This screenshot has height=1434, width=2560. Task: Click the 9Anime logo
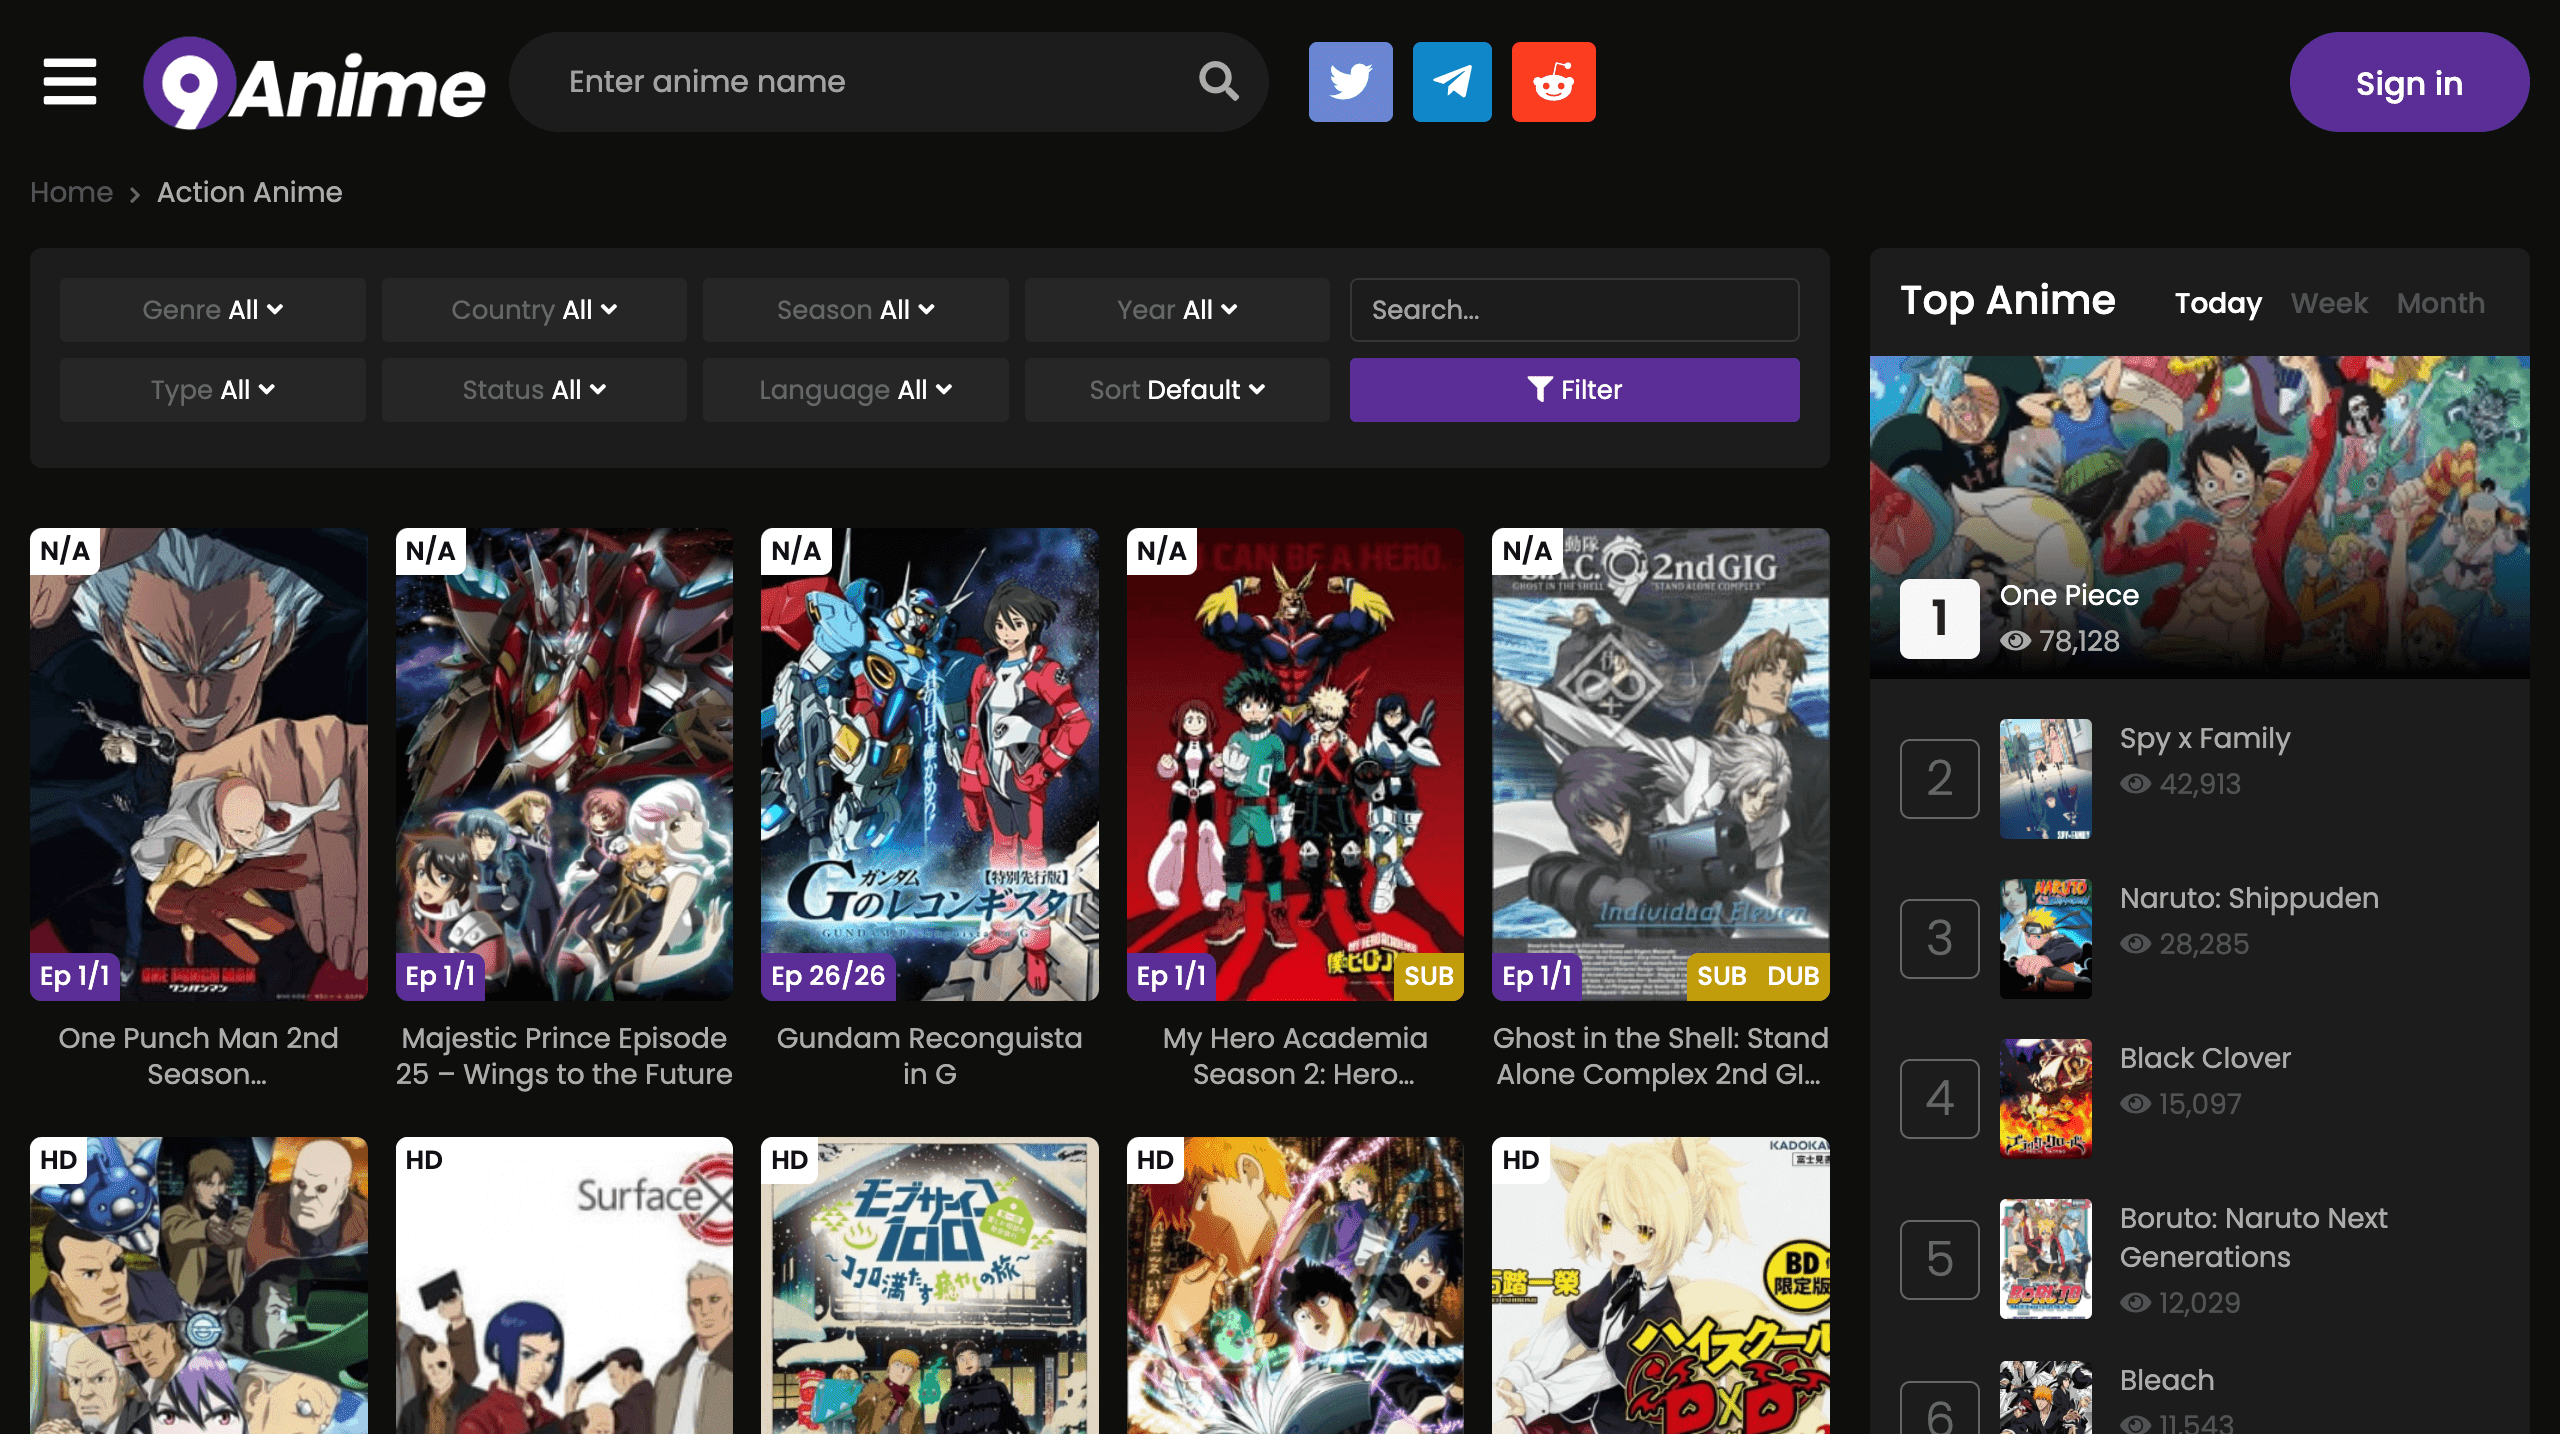(x=314, y=83)
